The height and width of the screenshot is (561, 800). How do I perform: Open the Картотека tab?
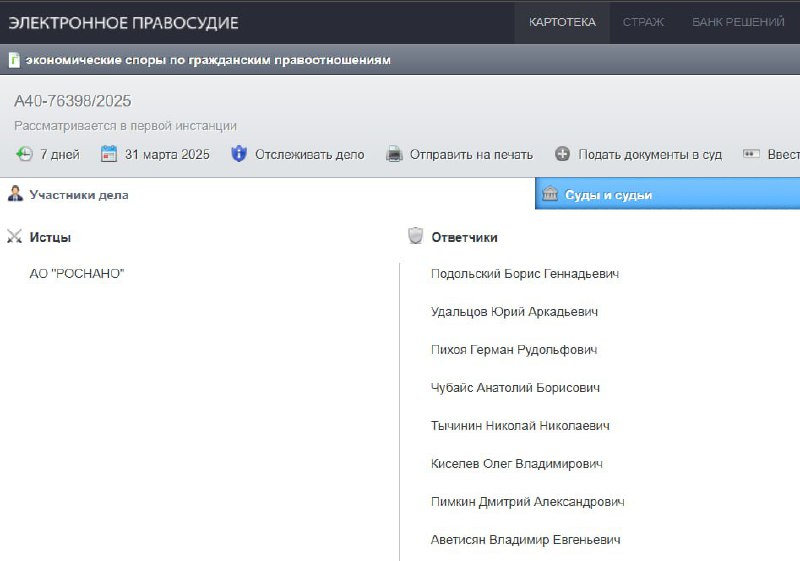coord(562,22)
